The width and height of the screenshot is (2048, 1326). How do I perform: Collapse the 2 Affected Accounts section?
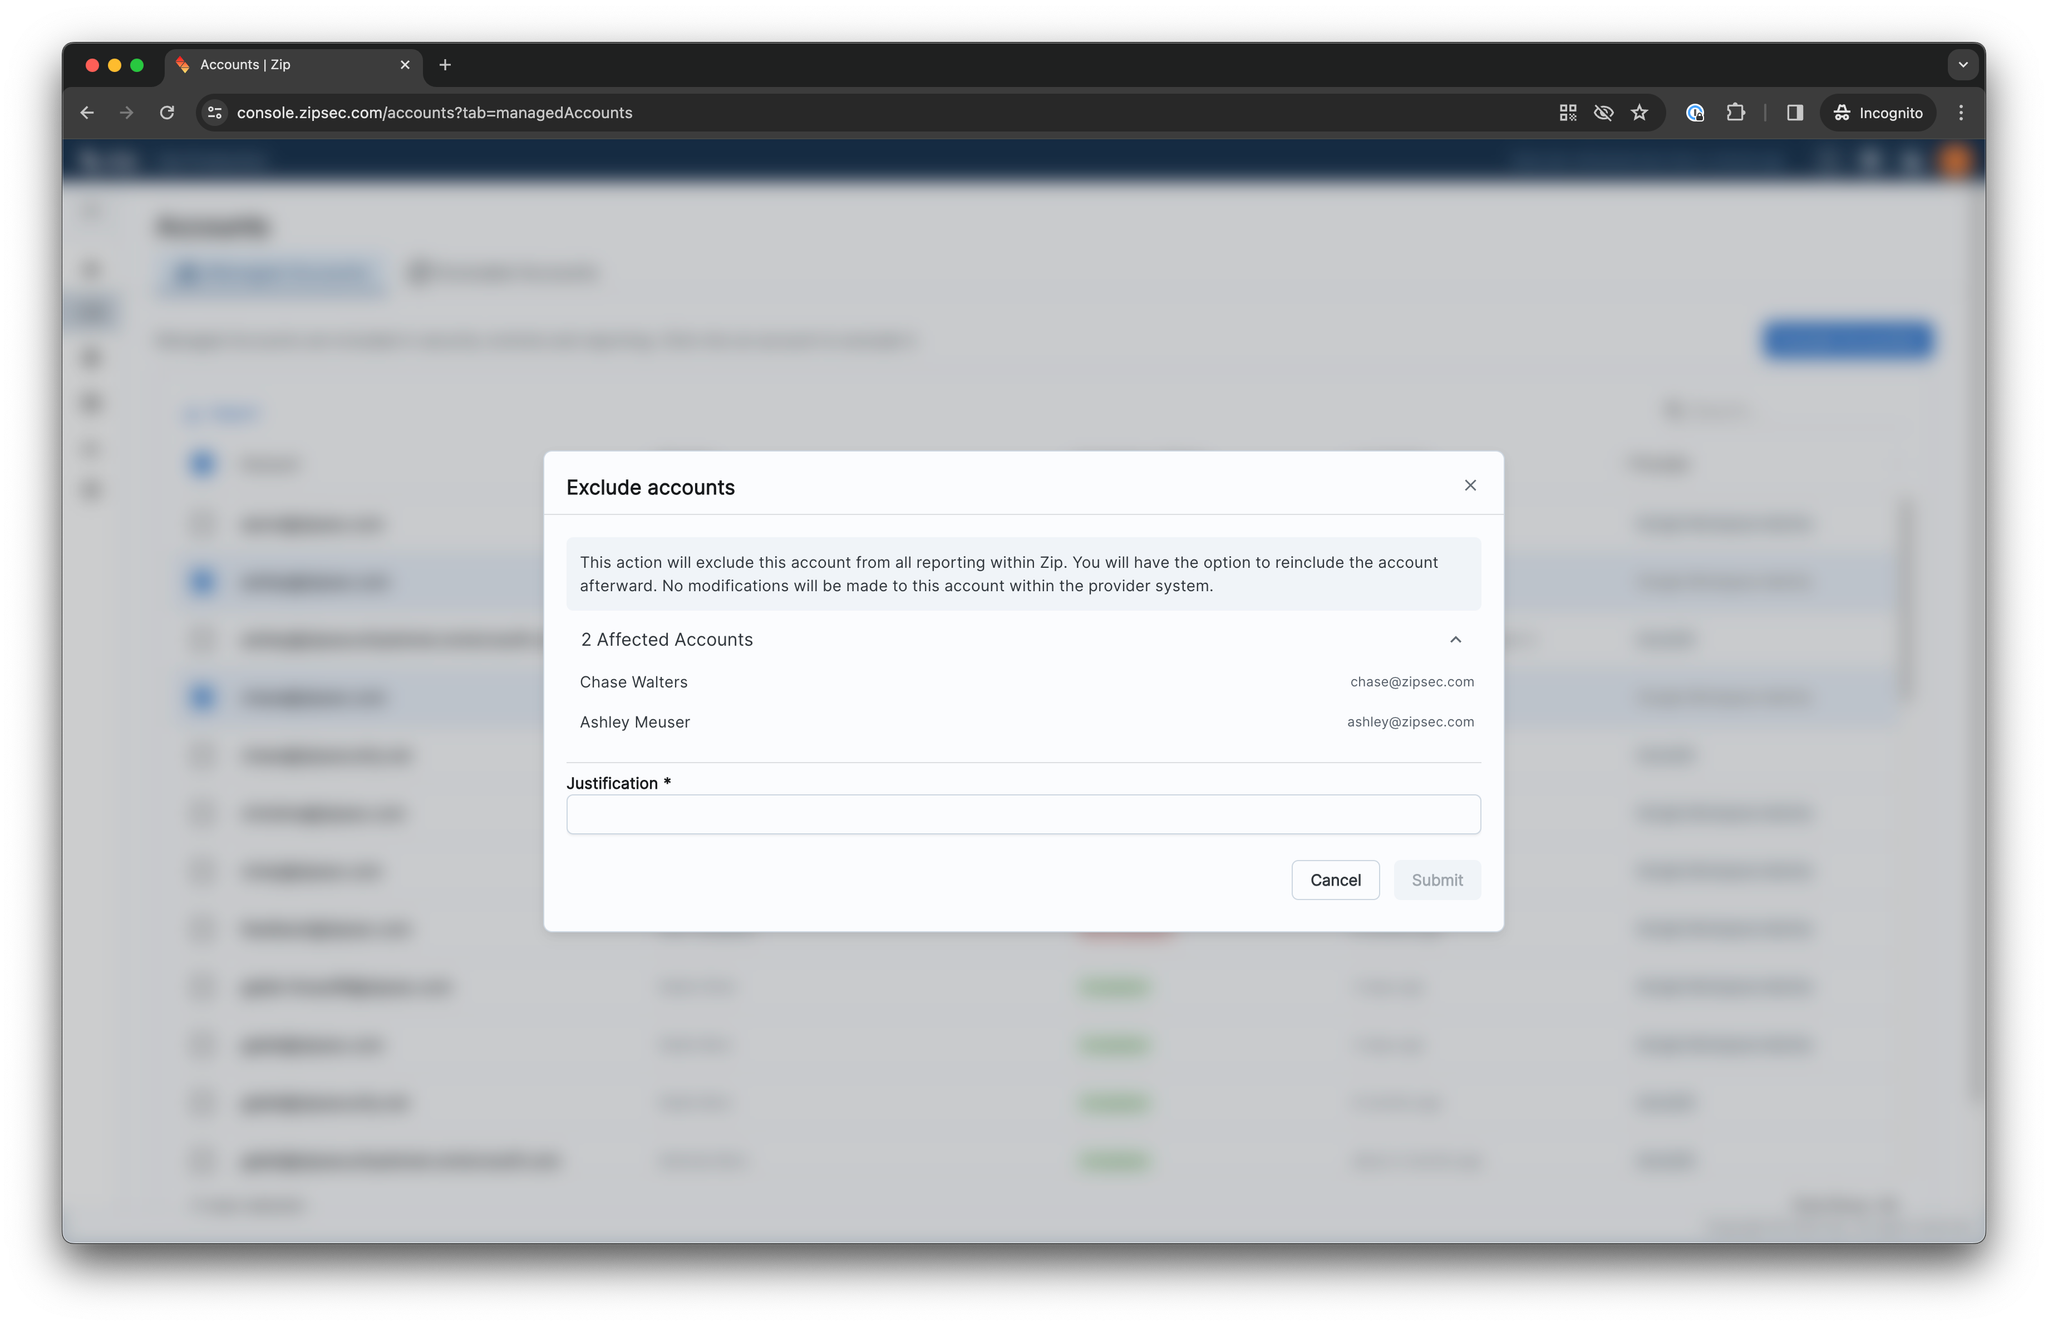point(1455,640)
